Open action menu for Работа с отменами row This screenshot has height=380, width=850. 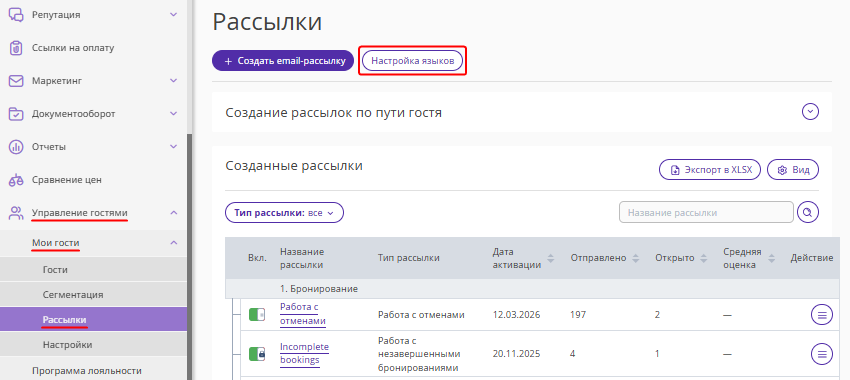pyautogui.click(x=822, y=314)
